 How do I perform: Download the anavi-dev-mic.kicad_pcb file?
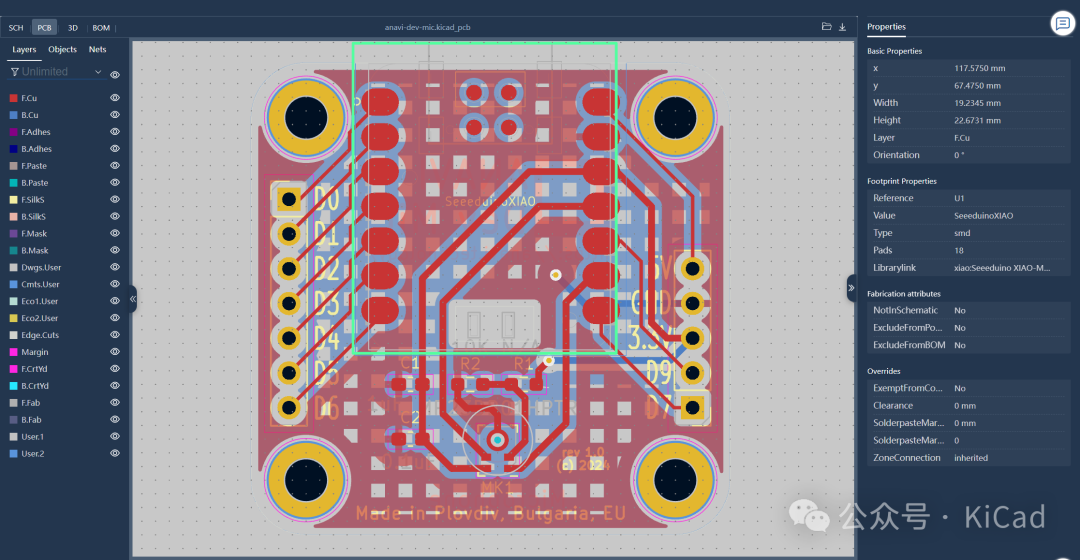842,27
